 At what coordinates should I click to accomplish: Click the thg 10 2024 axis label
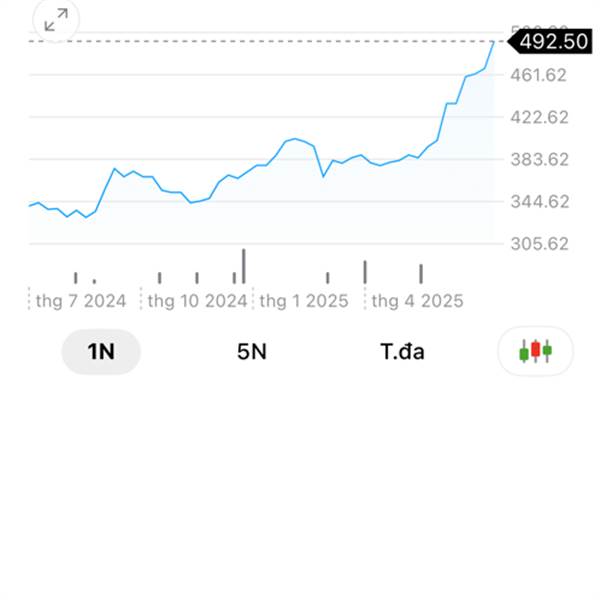click(x=197, y=301)
